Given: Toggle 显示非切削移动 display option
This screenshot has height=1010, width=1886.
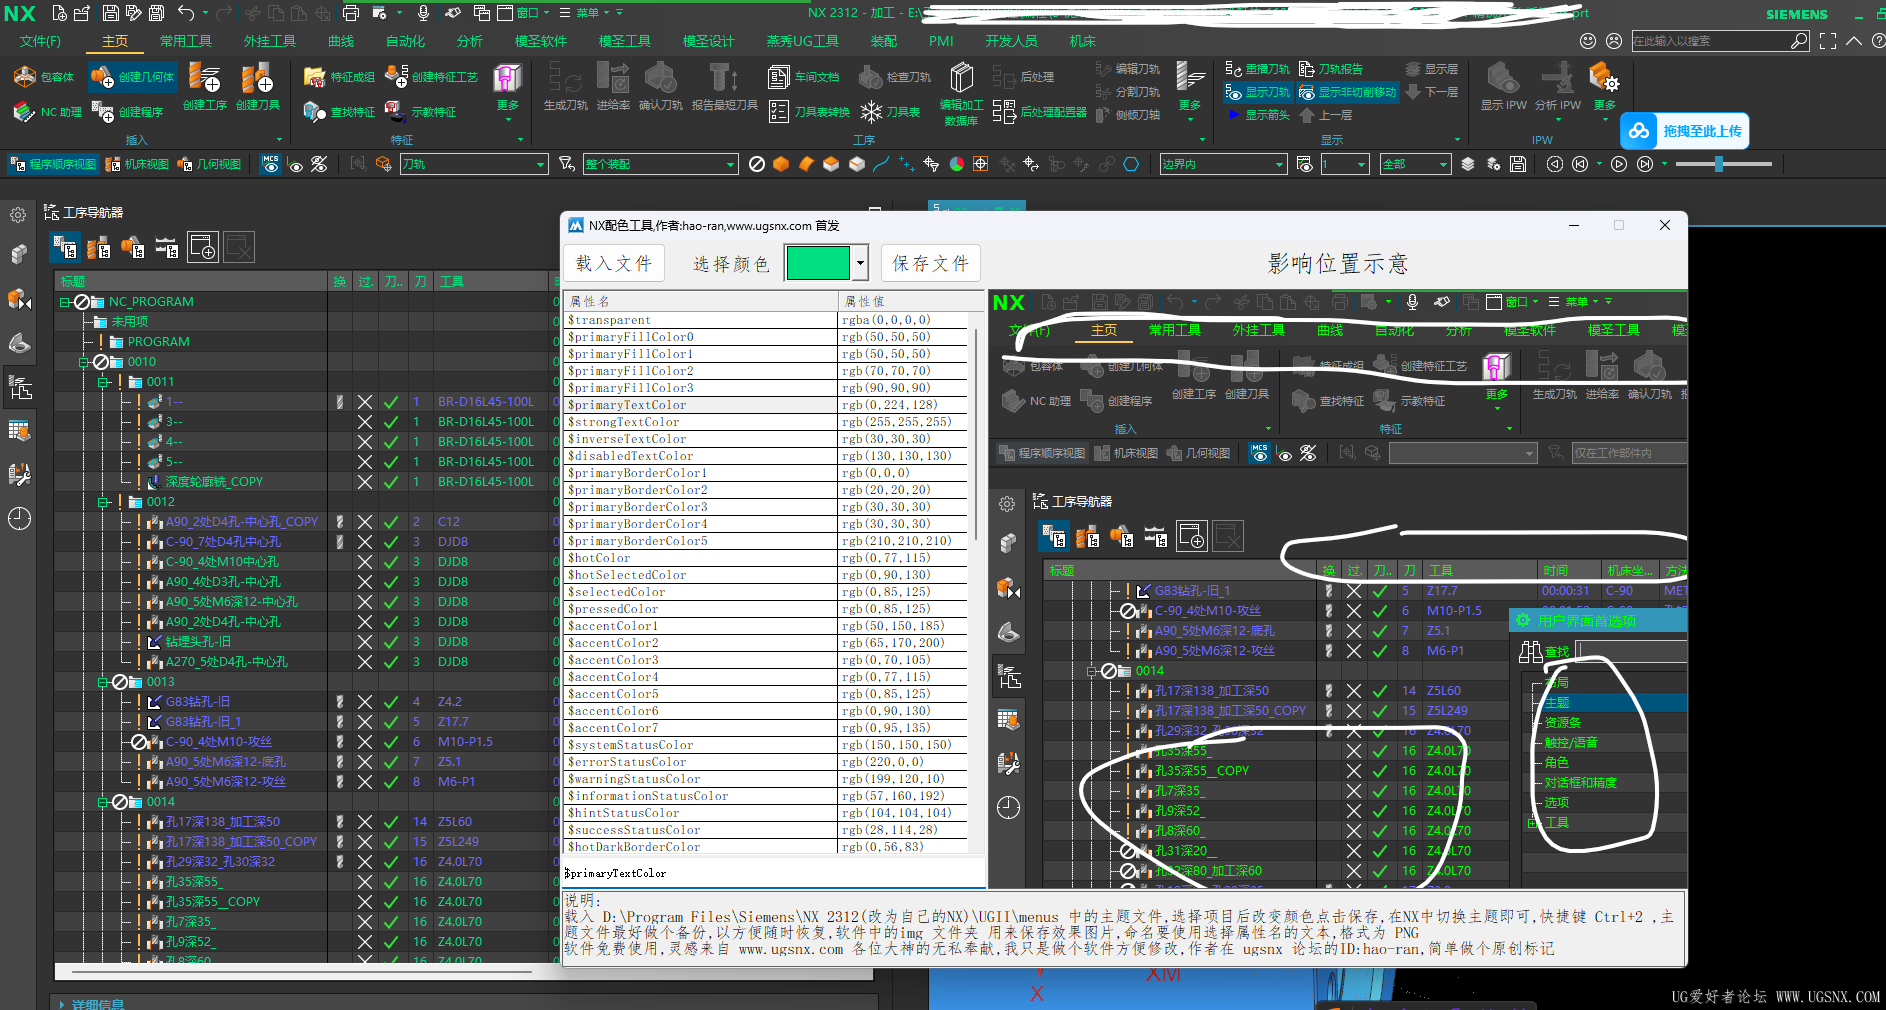Looking at the screenshot, I should click(x=1347, y=92).
